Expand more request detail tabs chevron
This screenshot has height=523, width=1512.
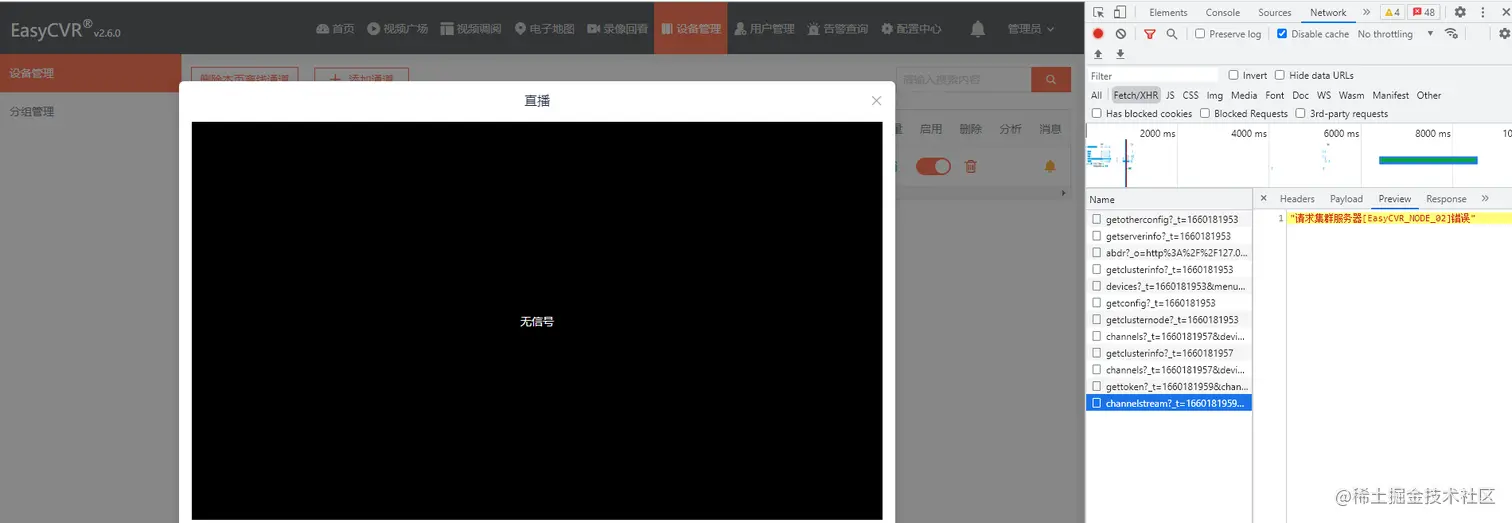coord(1485,198)
